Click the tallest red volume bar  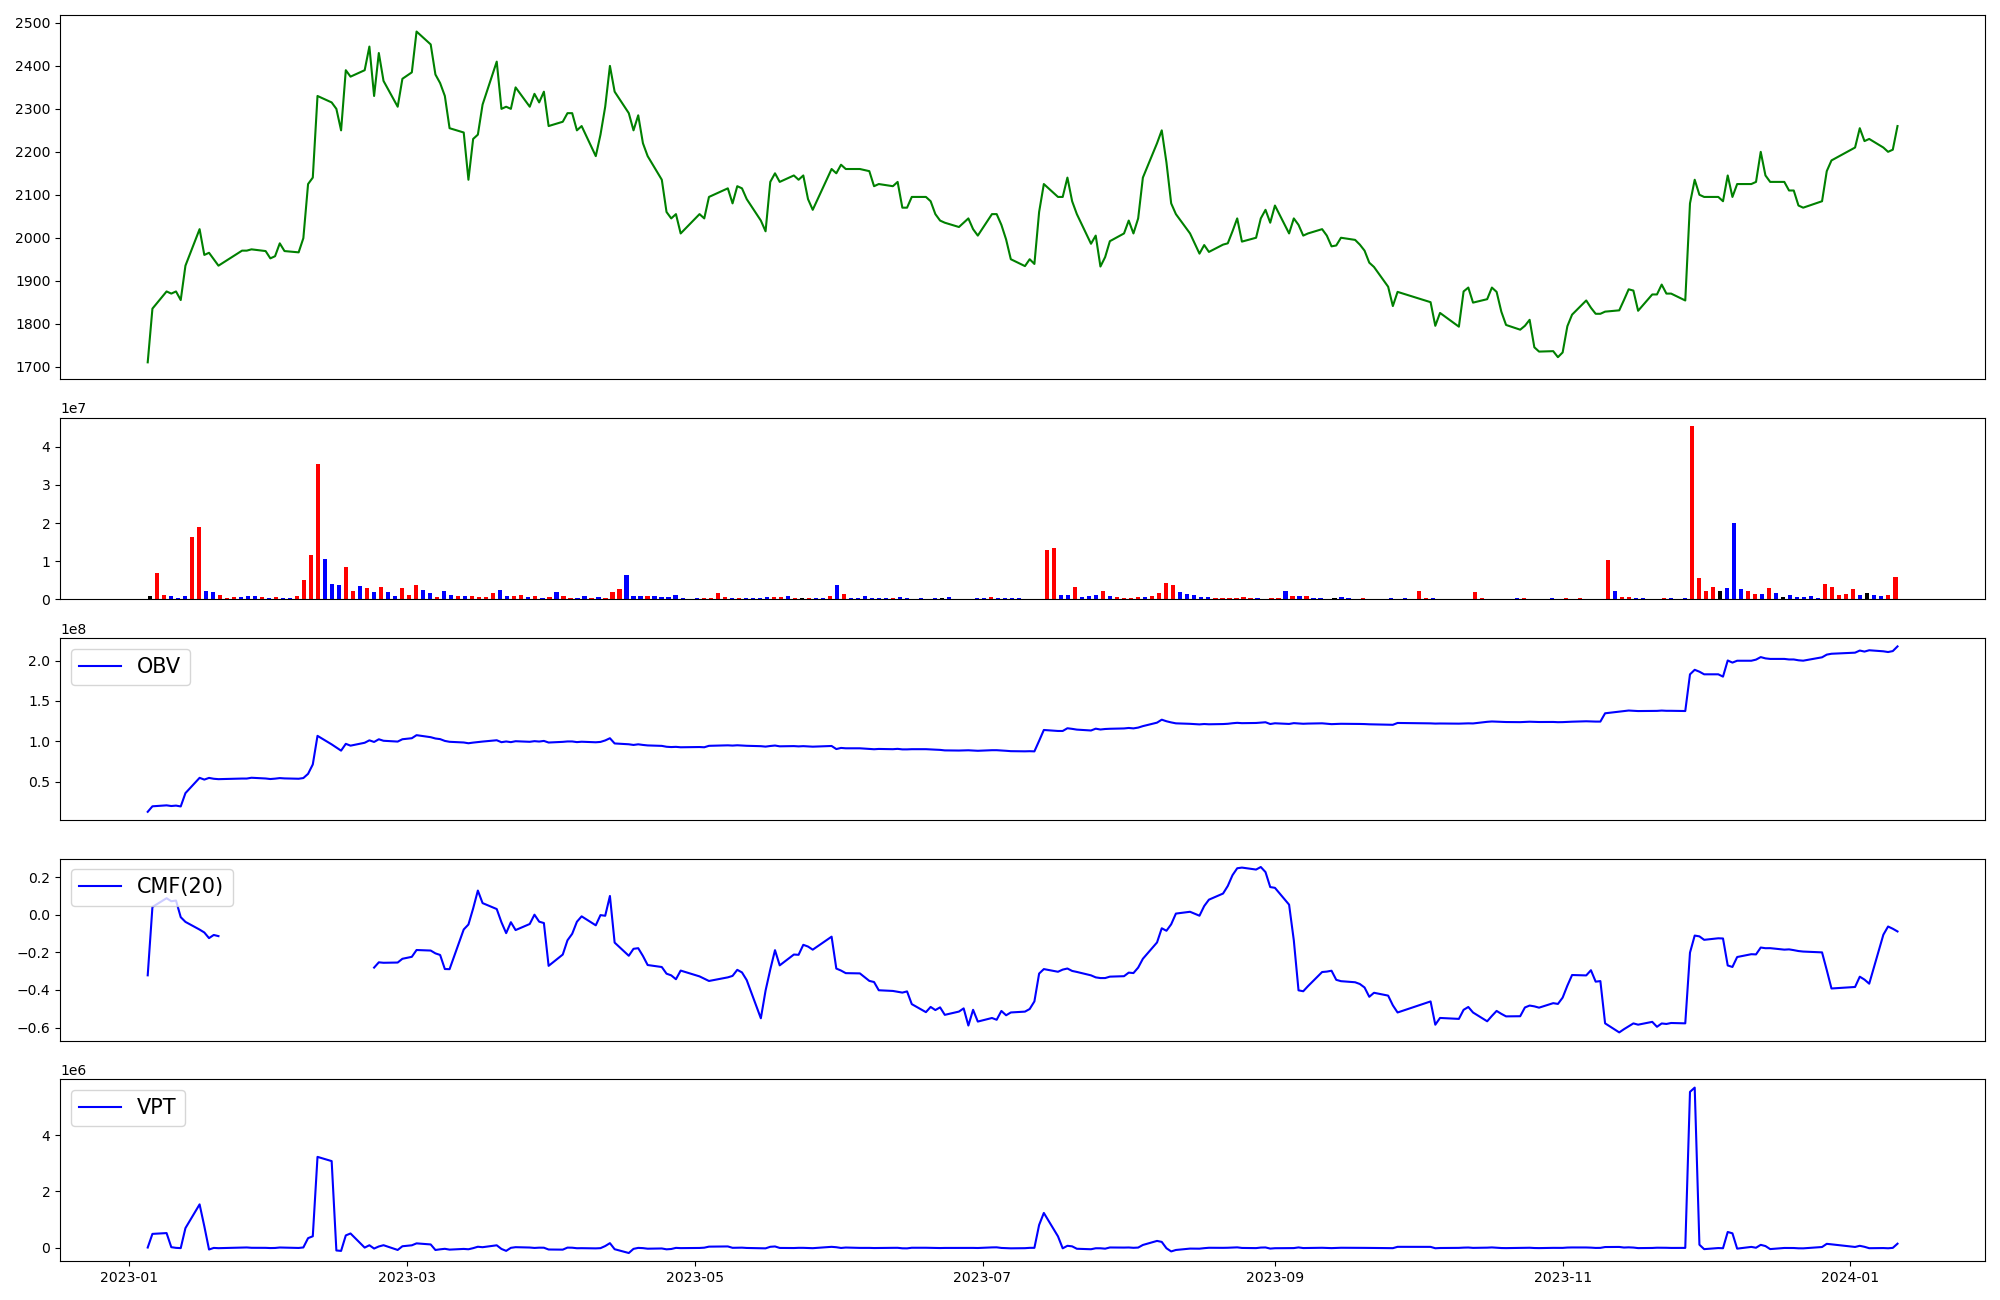pyautogui.click(x=1692, y=513)
